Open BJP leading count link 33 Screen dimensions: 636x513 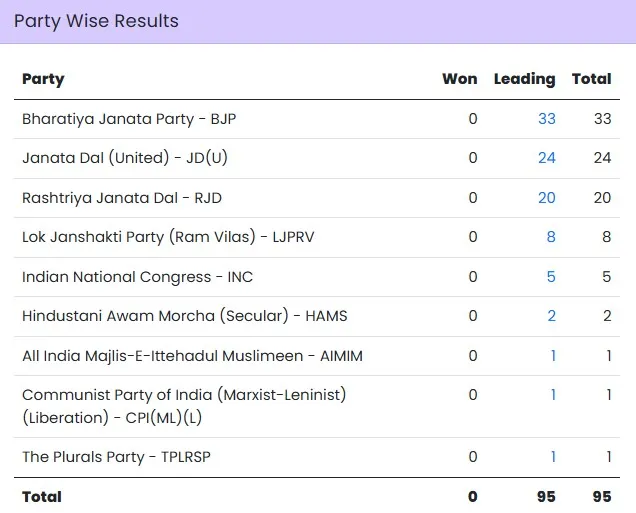546,119
